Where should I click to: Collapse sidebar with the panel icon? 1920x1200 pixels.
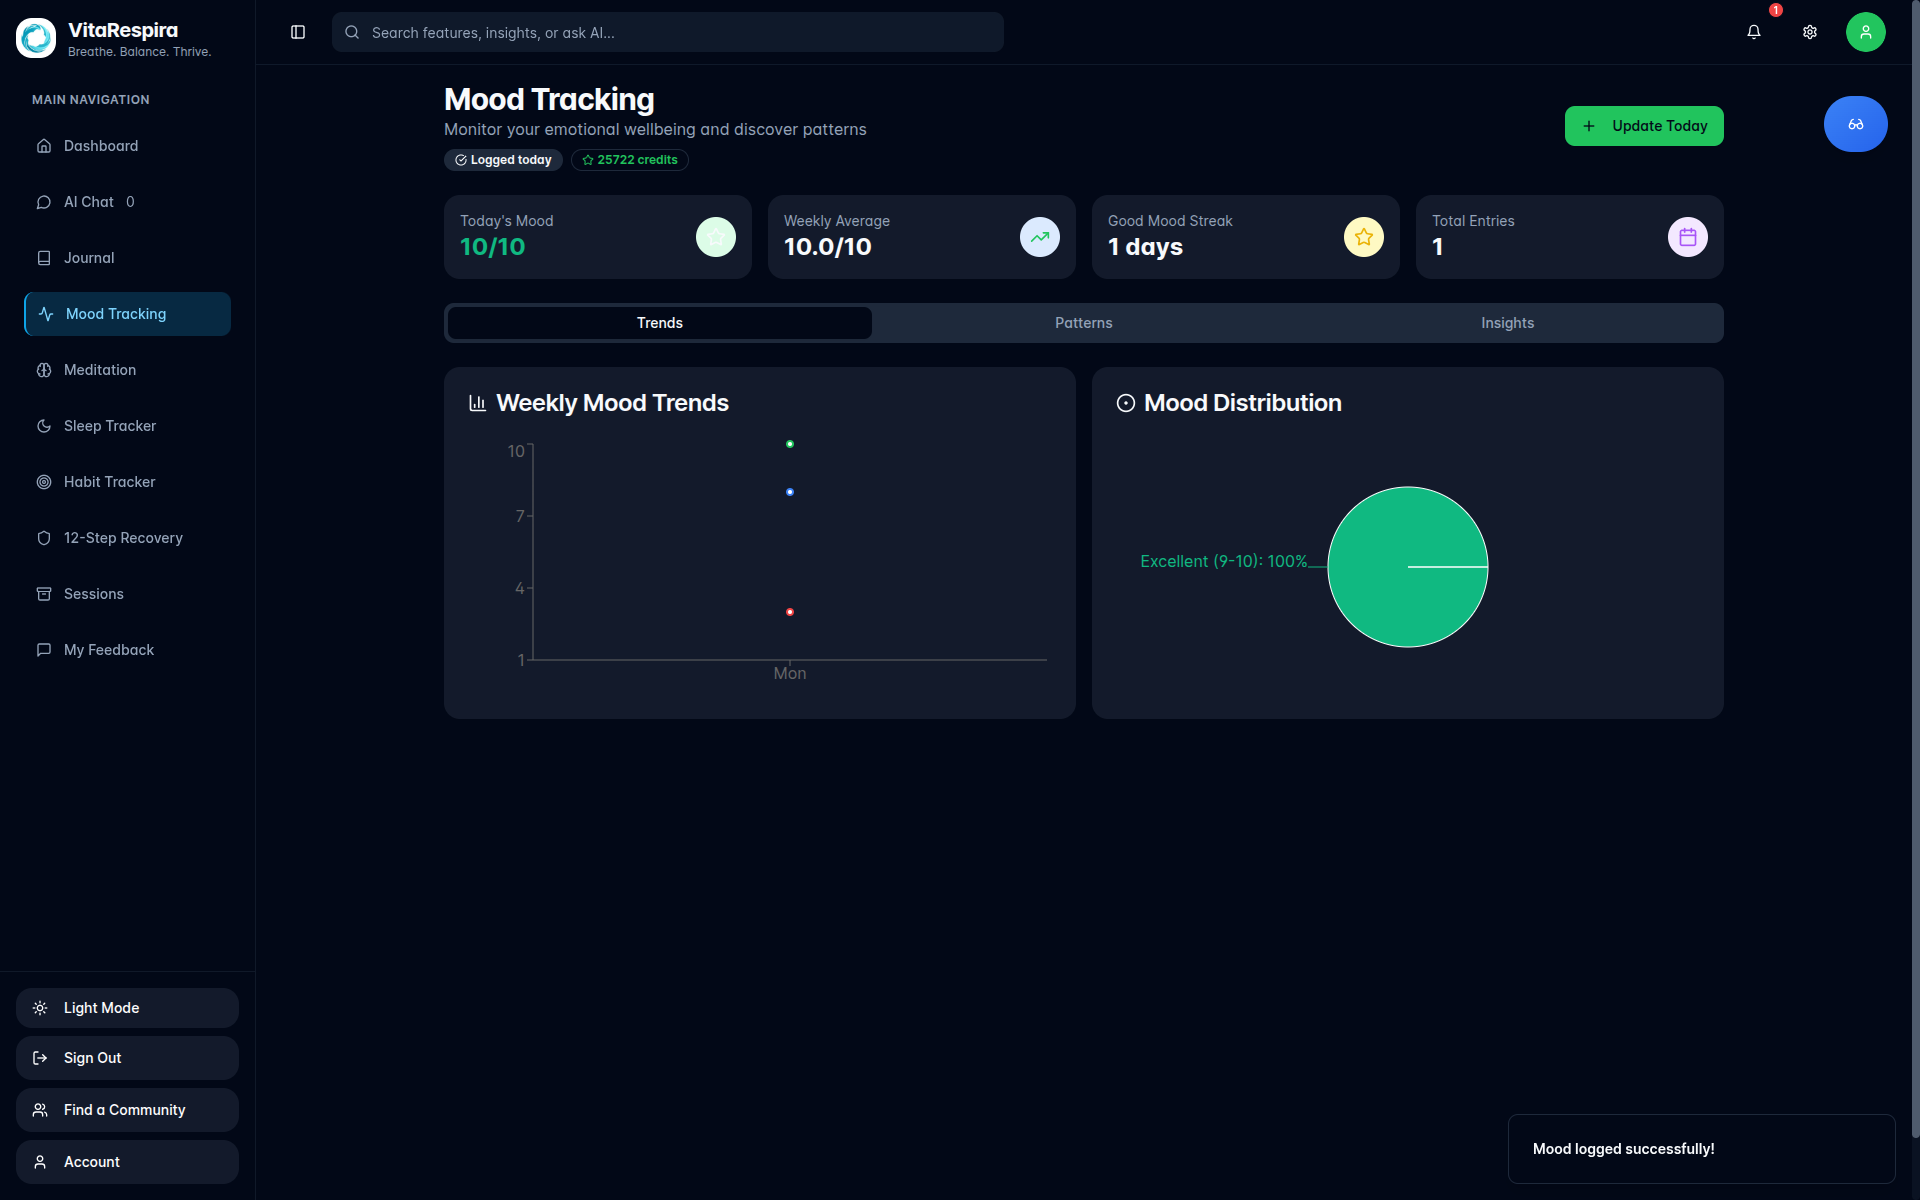[298, 32]
